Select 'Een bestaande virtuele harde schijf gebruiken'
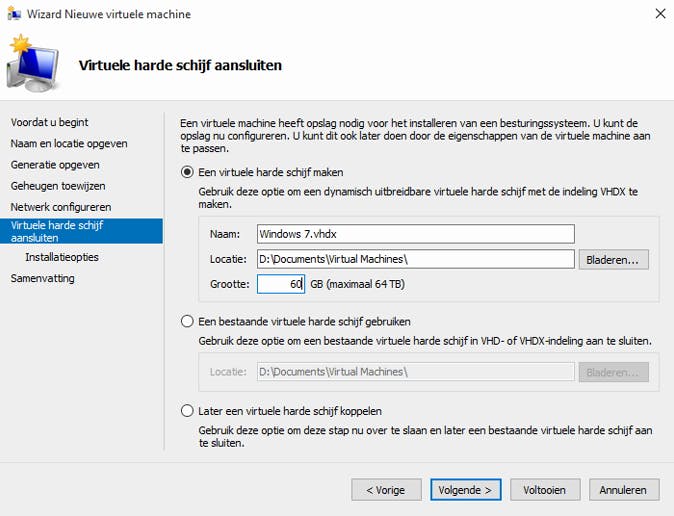The width and height of the screenshot is (674, 516). tap(187, 321)
